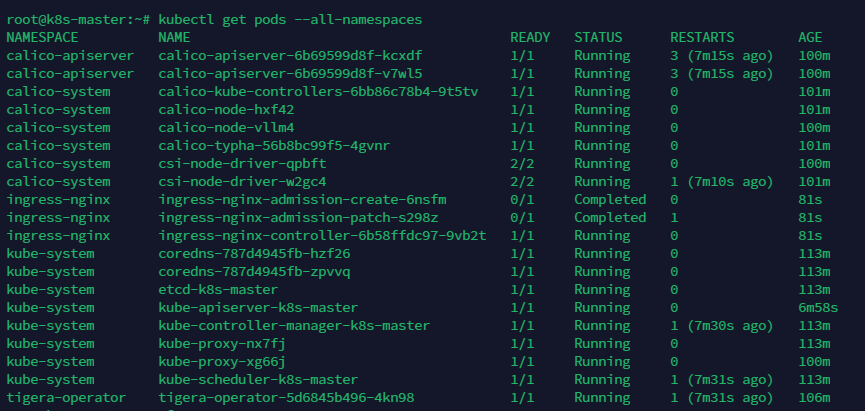
Task: Select pod name csi-node-driver-qpbft
Action: click(242, 164)
